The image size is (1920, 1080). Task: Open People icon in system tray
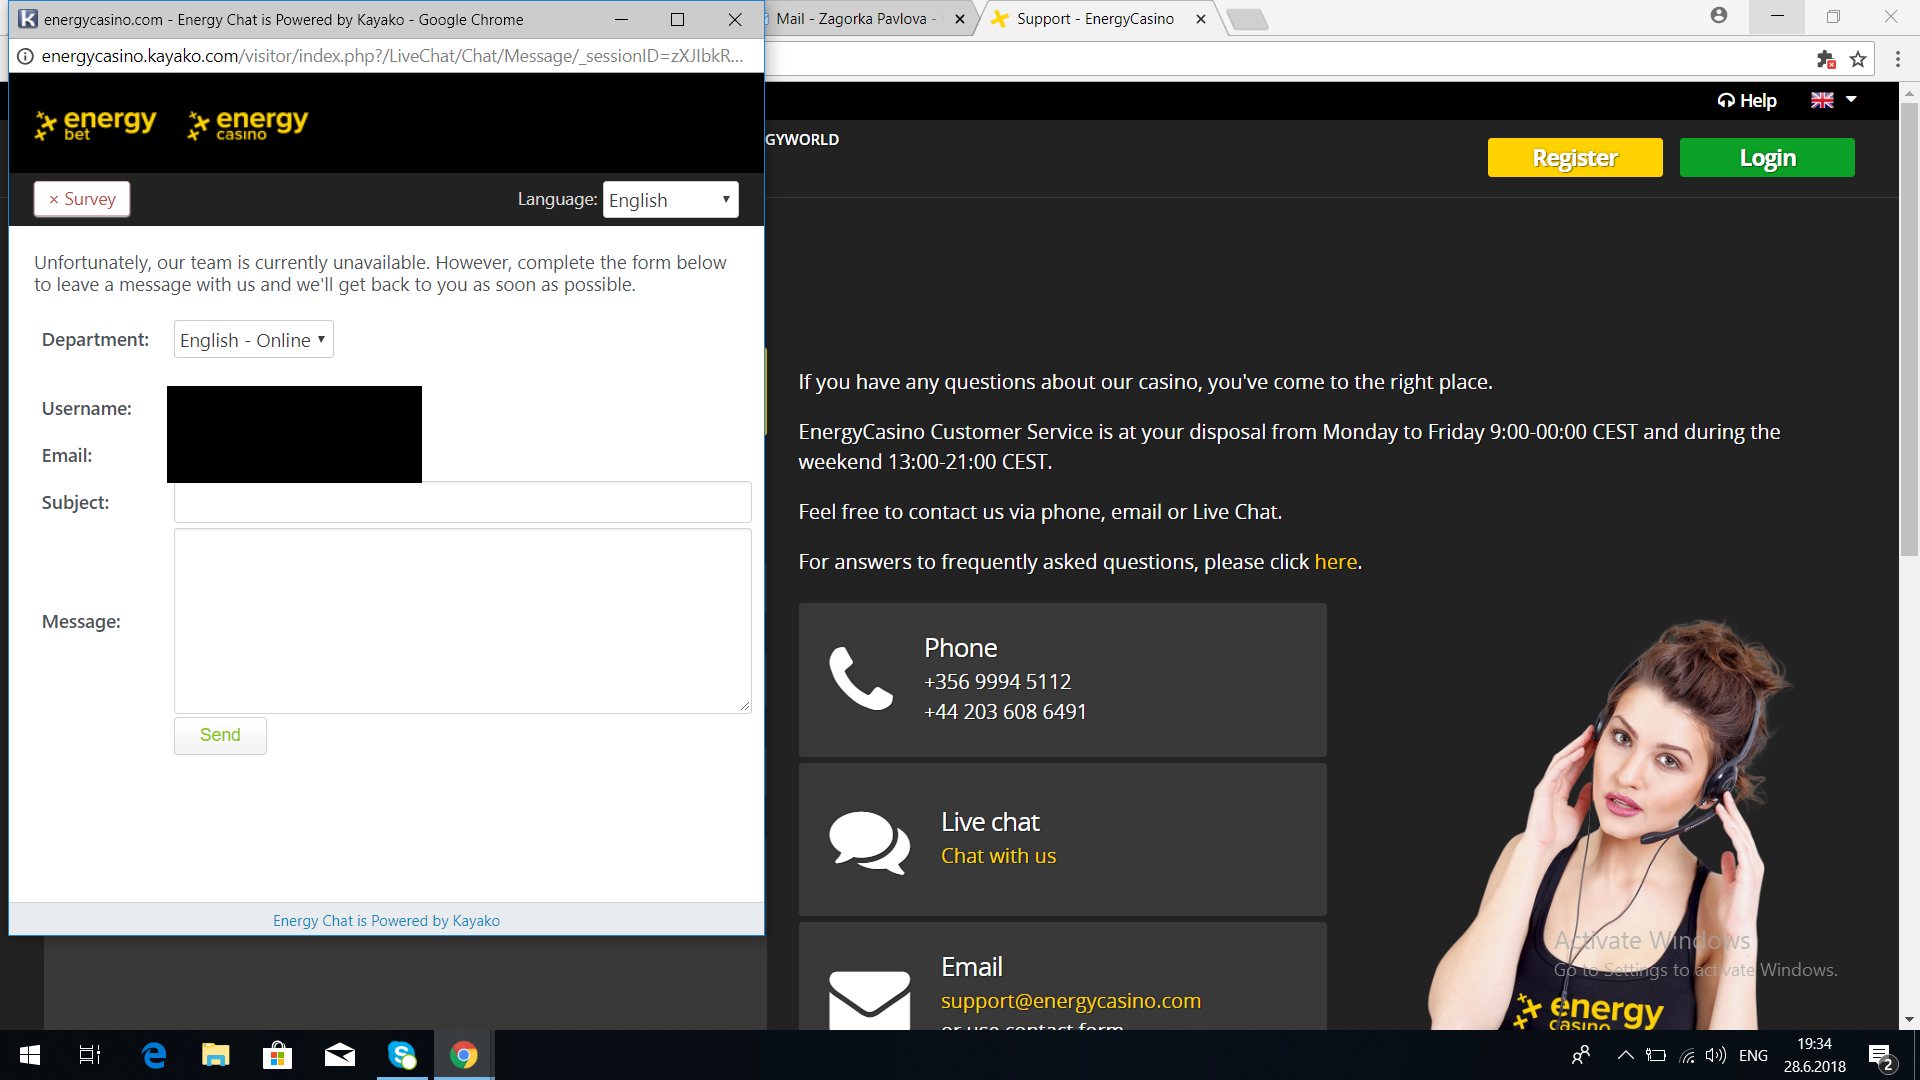point(1581,1055)
